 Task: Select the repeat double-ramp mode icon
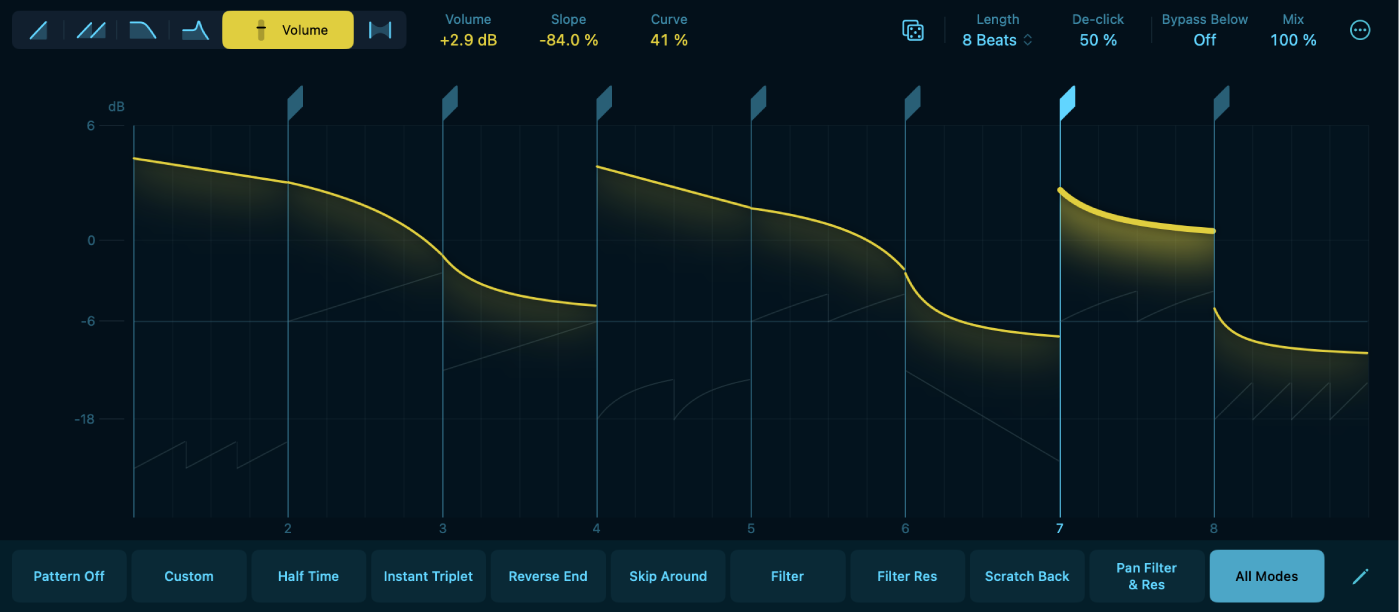click(x=91, y=30)
